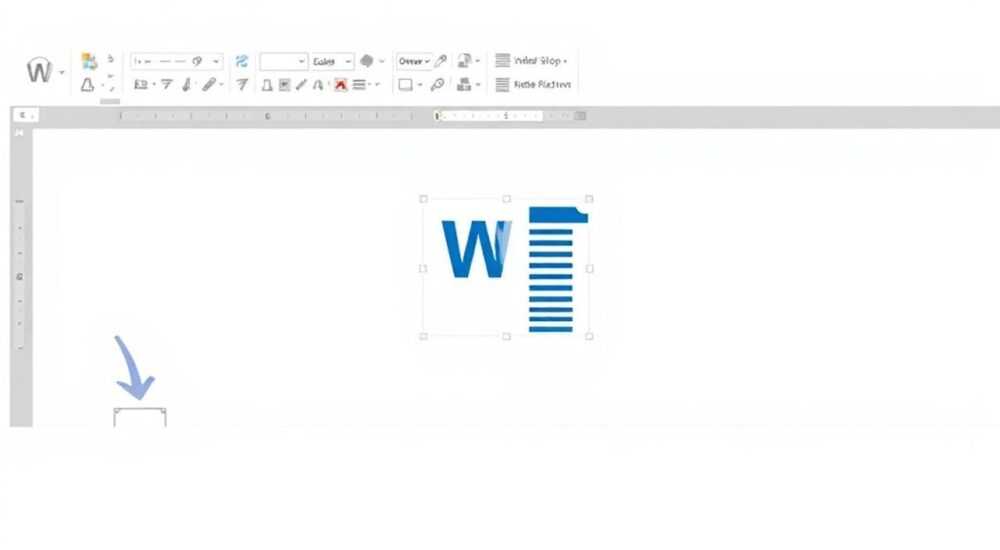This screenshot has height=550, width=1000.
Task: Click the dark gray blob shape icon
Action: [x=367, y=61]
